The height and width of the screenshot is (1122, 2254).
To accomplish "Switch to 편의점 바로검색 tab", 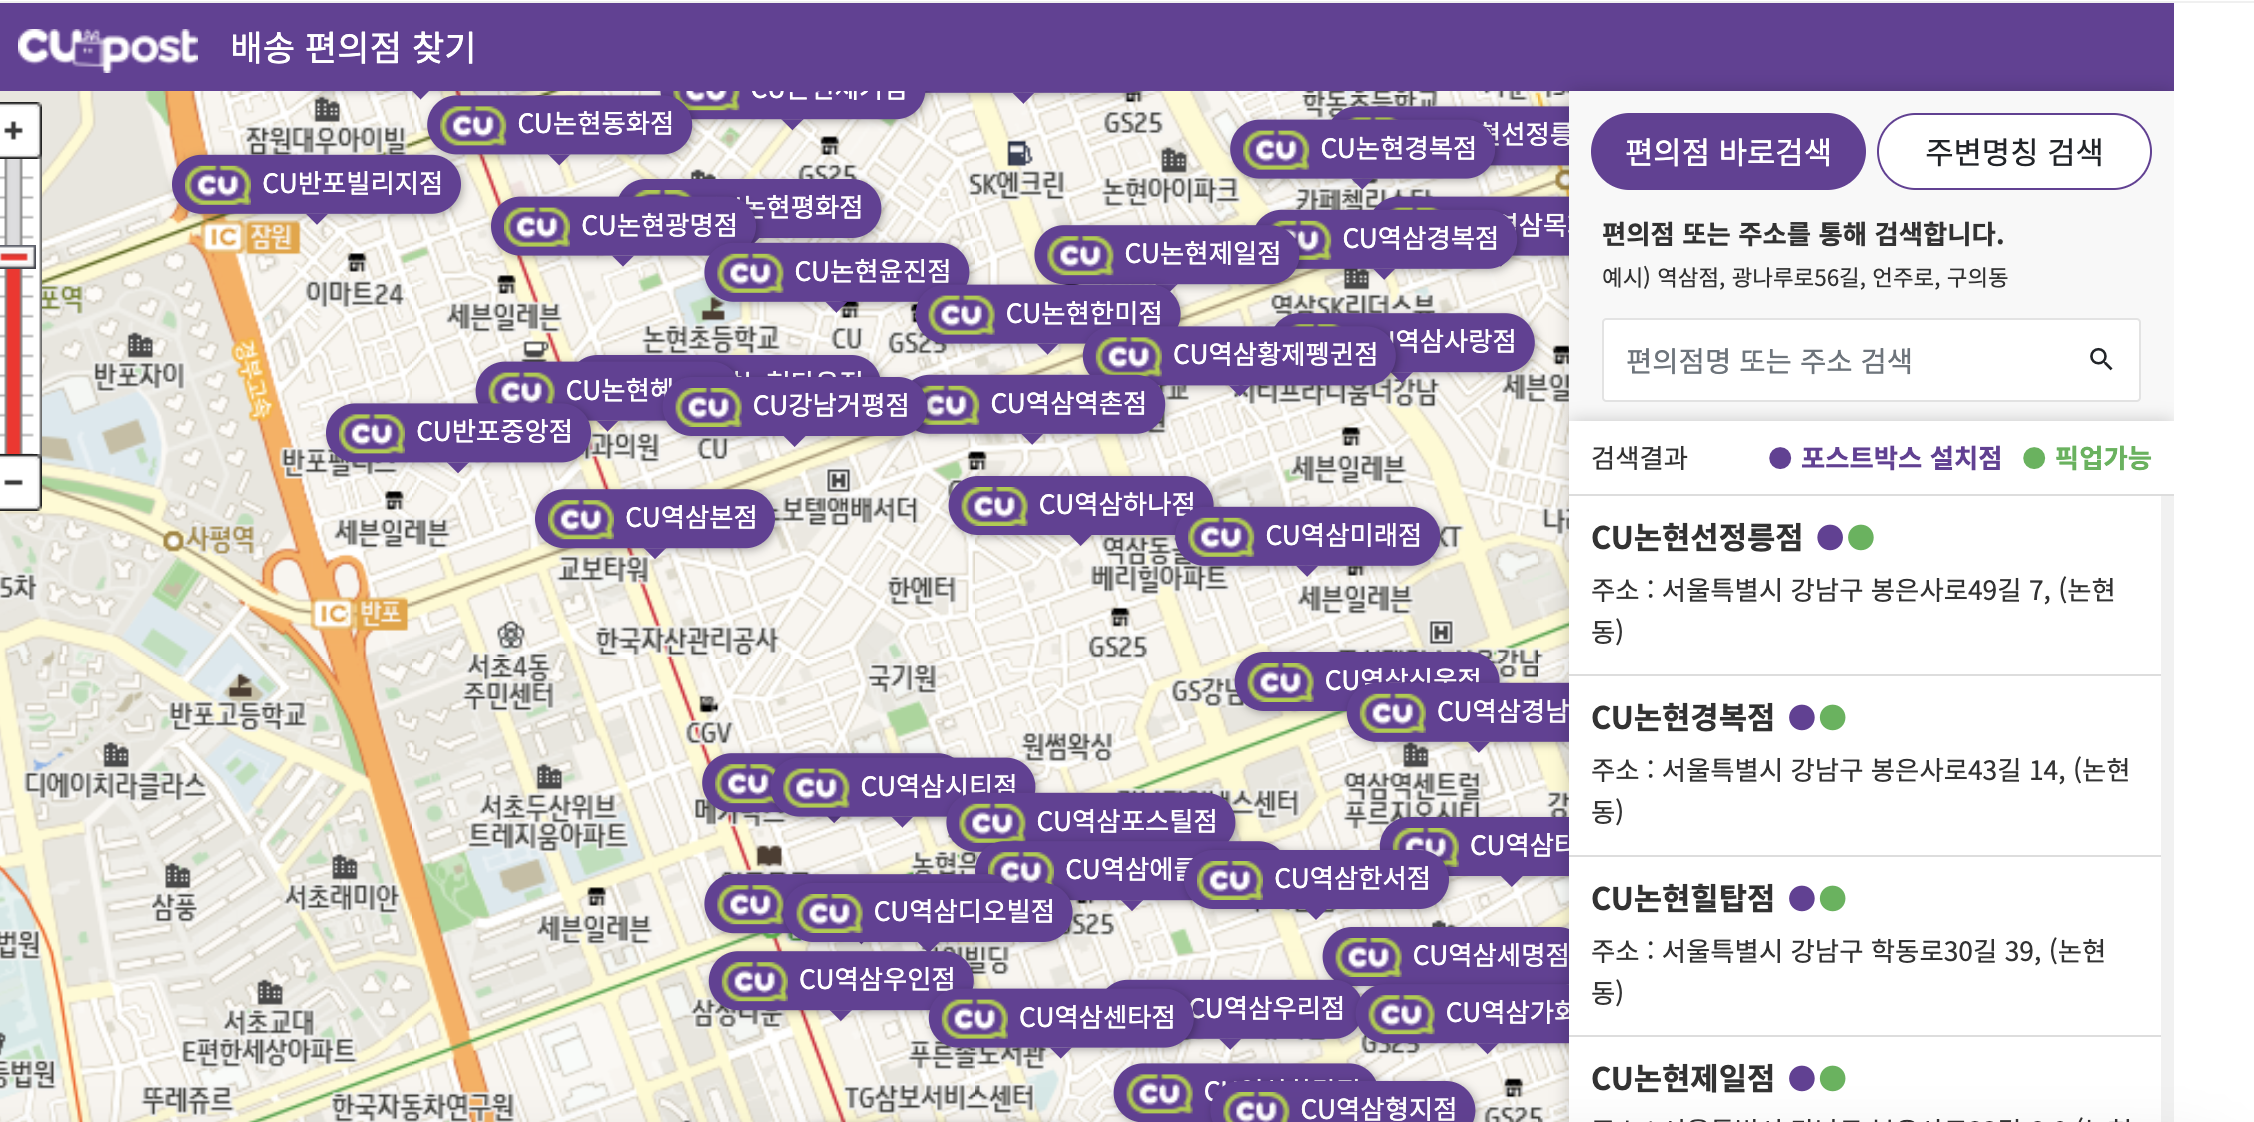I will pos(1727,152).
